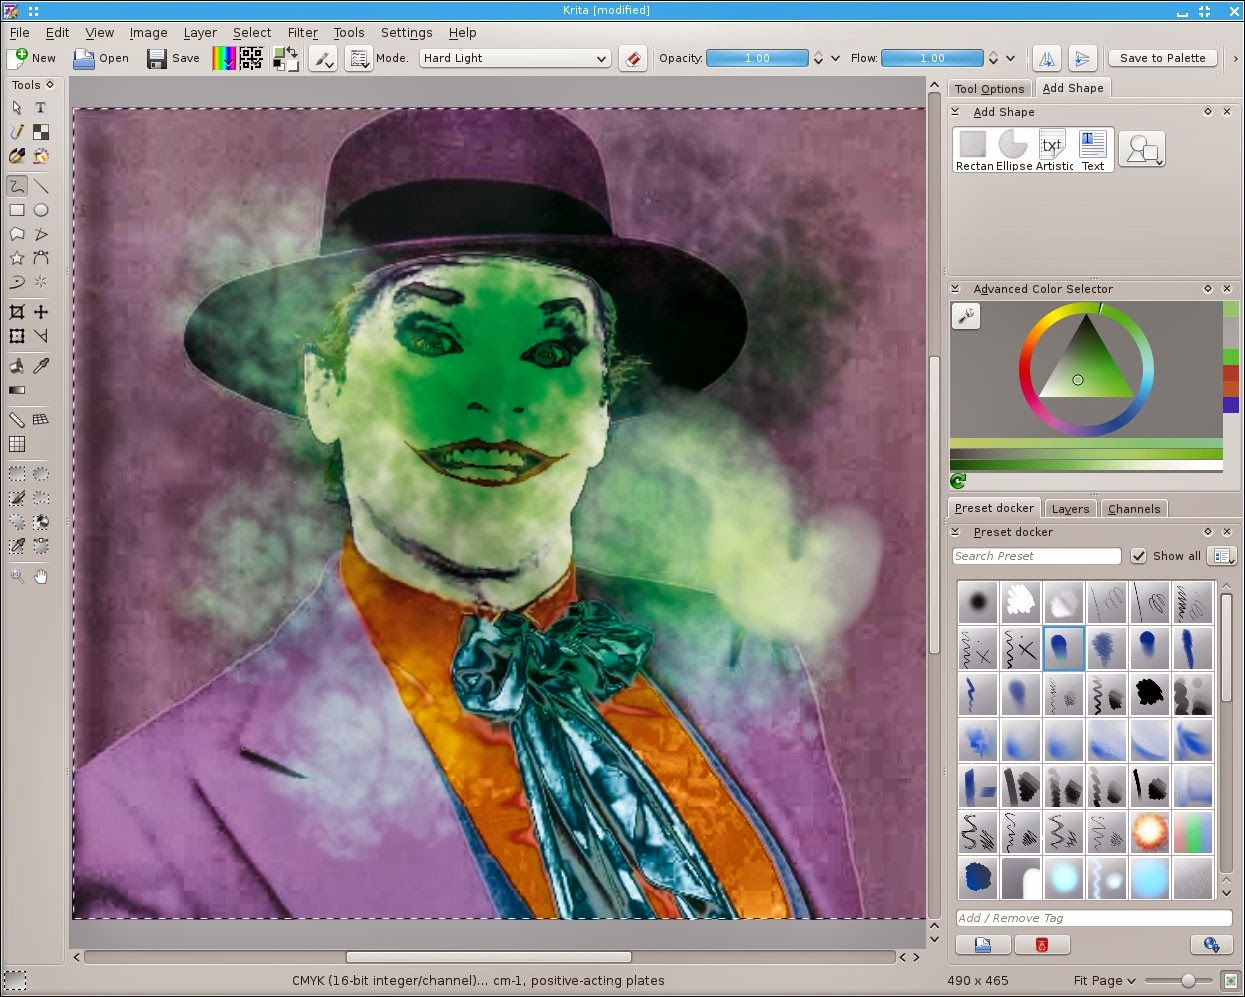Select the Elliptical selection tool
The width and height of the screenshot is (1245, 997).
tap(41, 474)
